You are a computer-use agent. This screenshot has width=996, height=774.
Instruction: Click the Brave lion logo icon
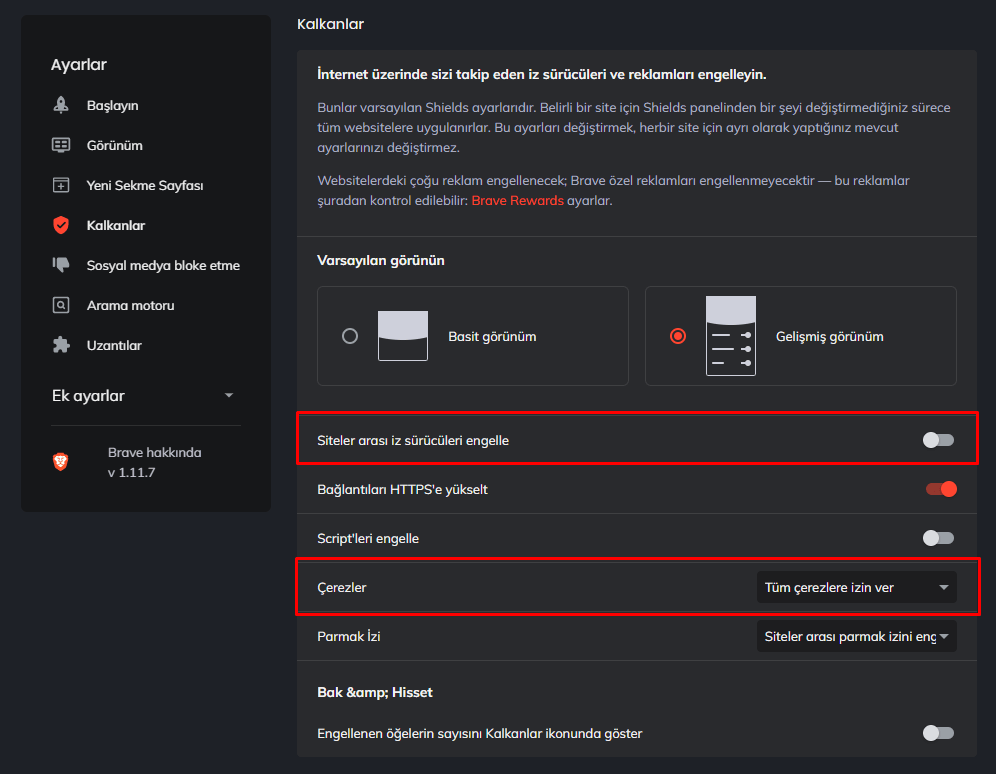click(61, 462)
